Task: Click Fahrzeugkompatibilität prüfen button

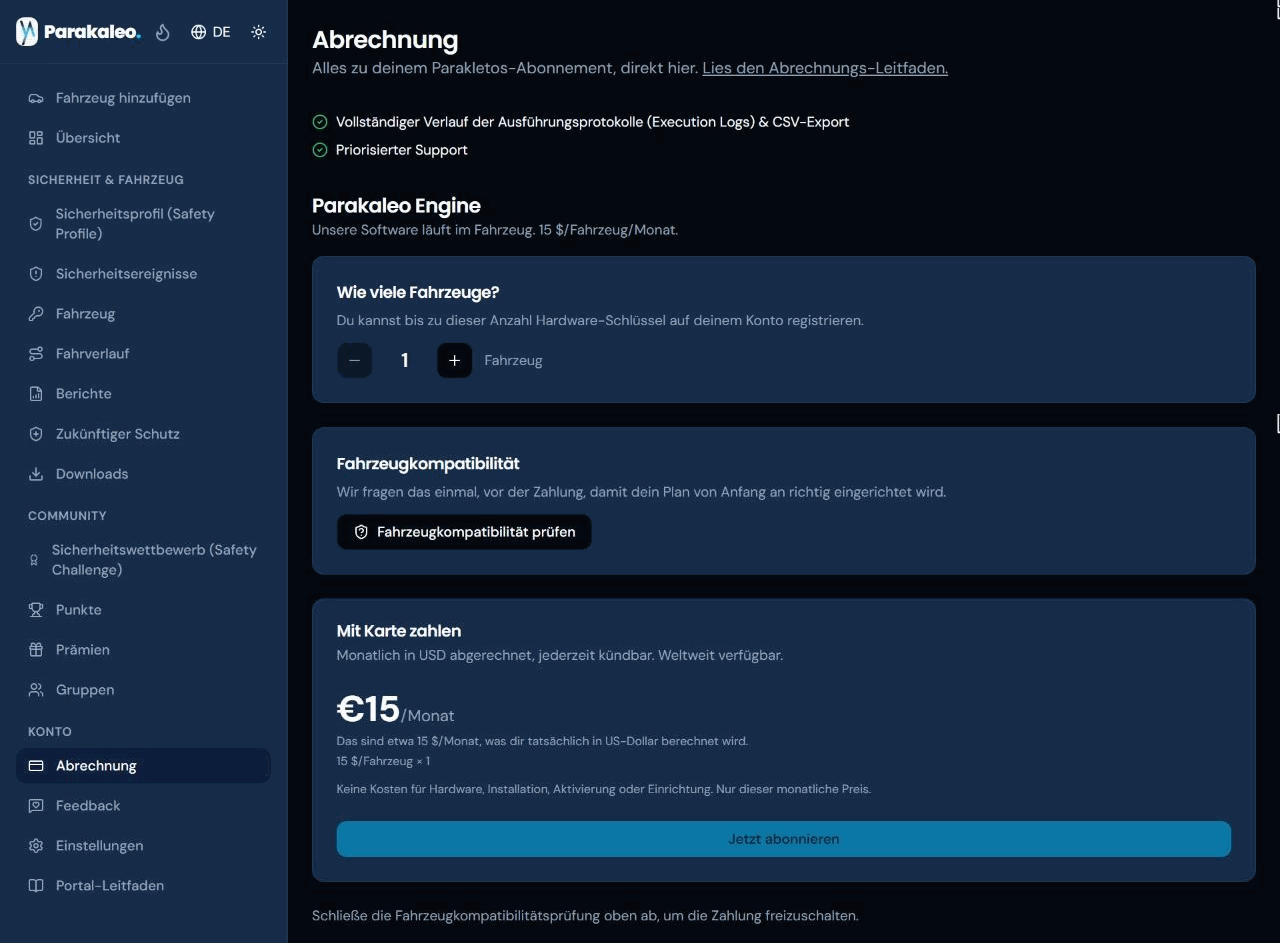Action: point(464,532)
